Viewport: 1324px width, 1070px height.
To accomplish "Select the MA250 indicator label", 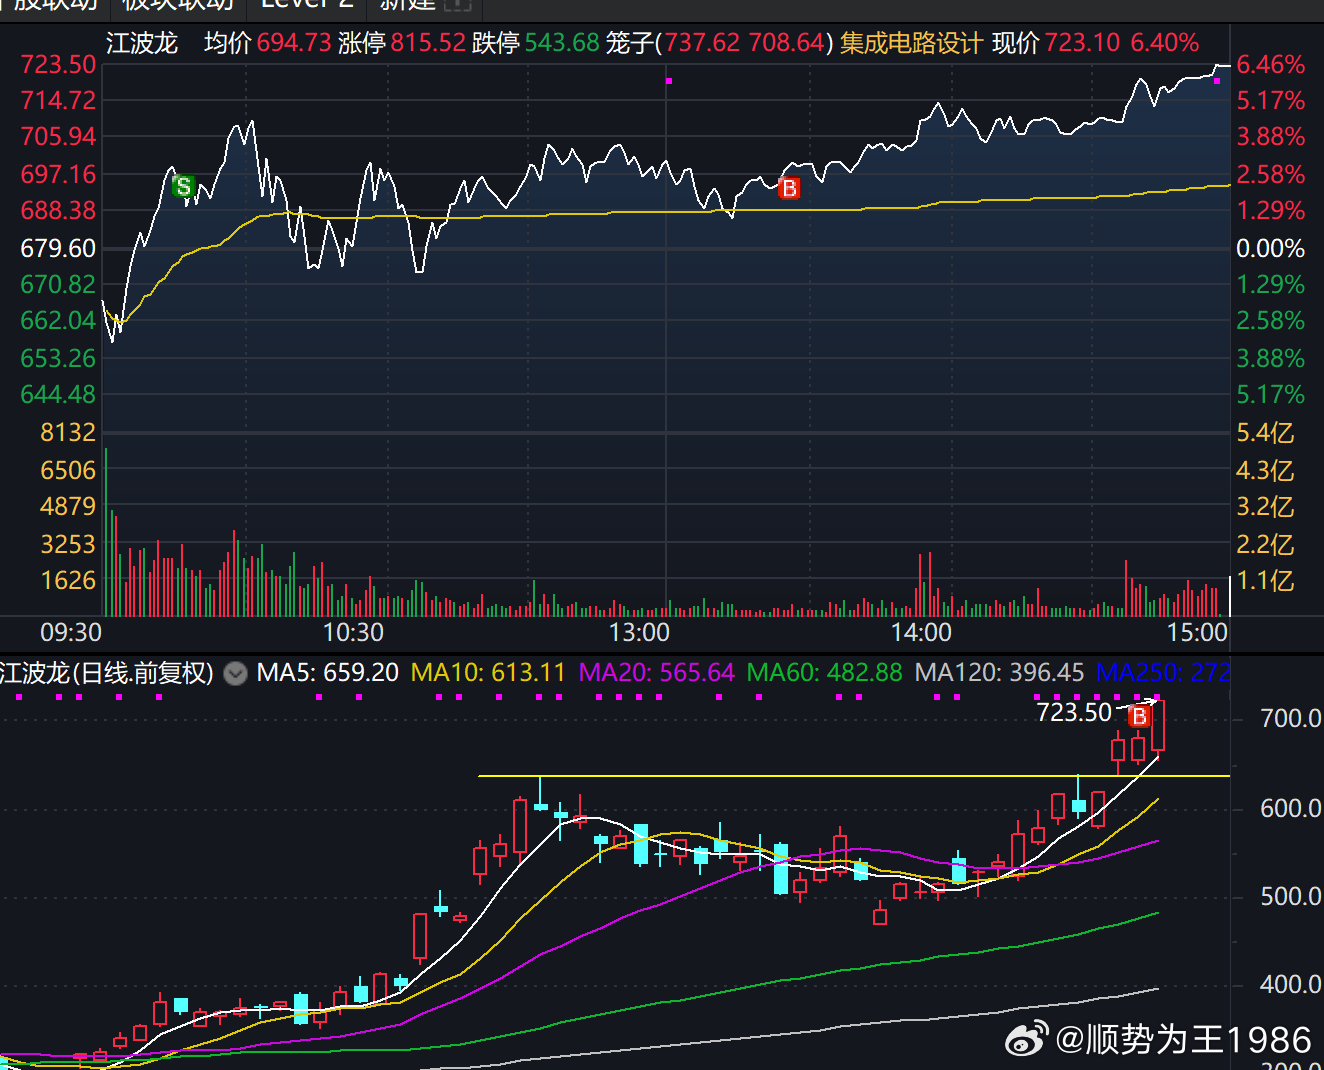I will (1163, 673).
